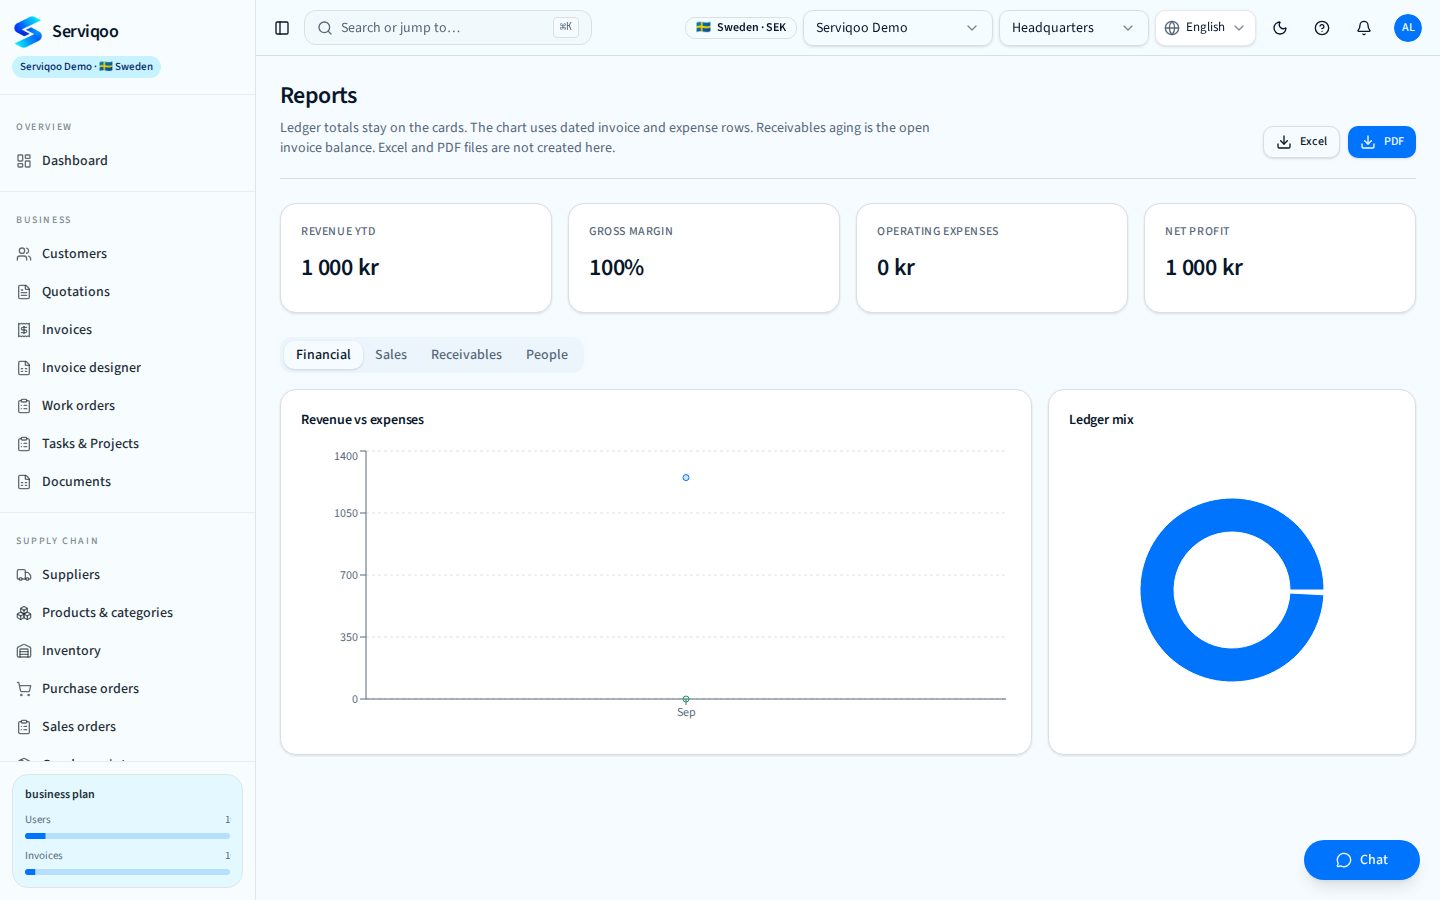
Task: Click the Serviqoo Demo · Sweden badge
Action: [x=86, y=67]
